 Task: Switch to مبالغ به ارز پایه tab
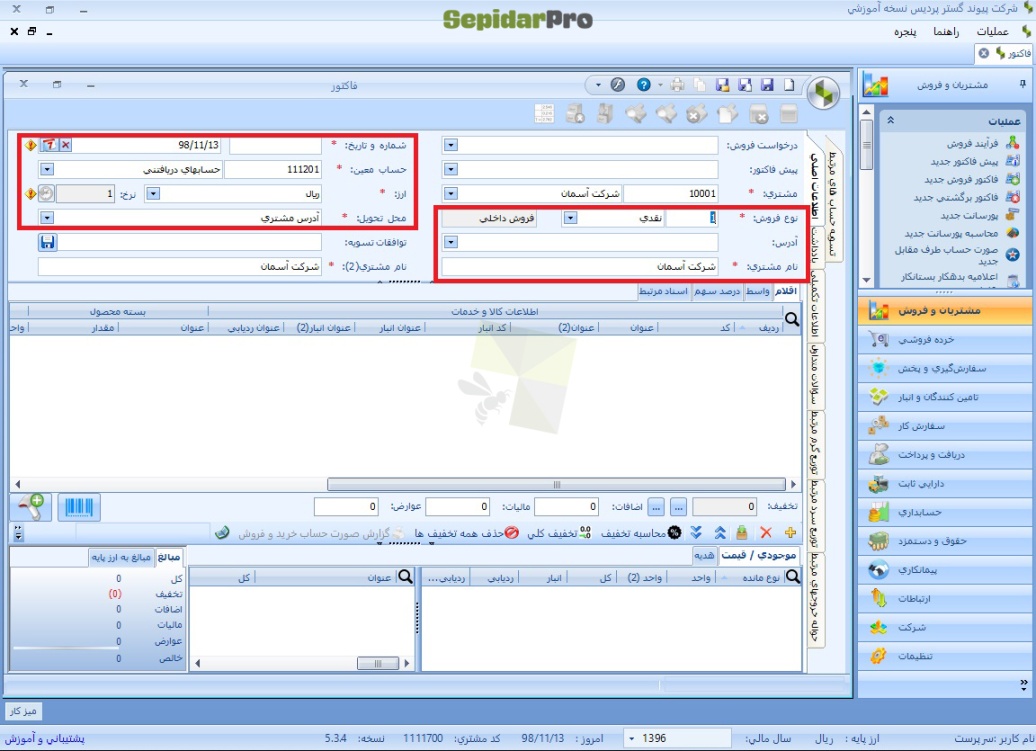(x=122, y=557)
